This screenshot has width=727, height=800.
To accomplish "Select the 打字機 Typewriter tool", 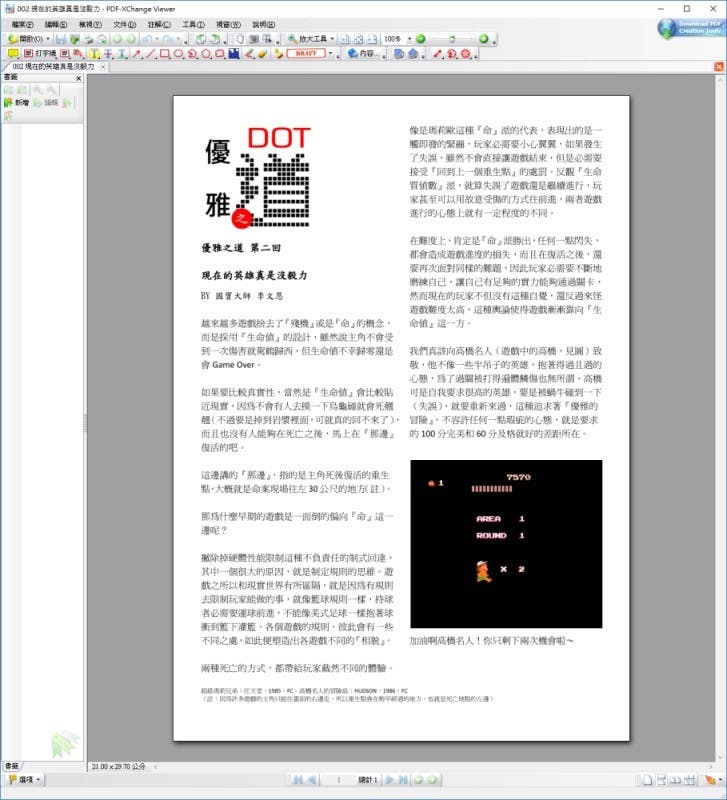I will (40, 53).
